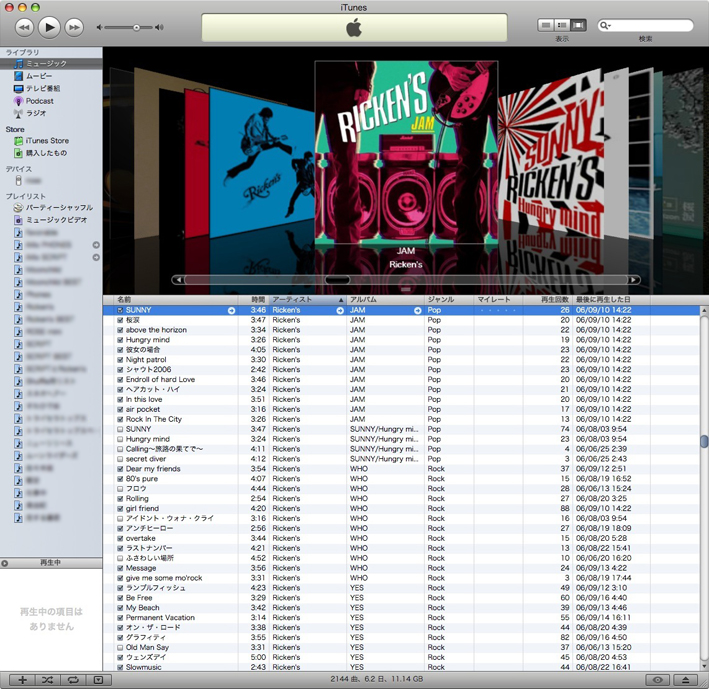Select the Permanent Vacation song row
The height and width of the screenshot is (689, 709).
coord(401,618)
